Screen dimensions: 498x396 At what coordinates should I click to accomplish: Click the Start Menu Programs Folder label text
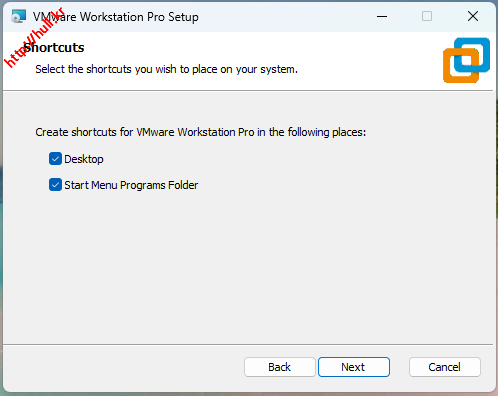[131, 185]
